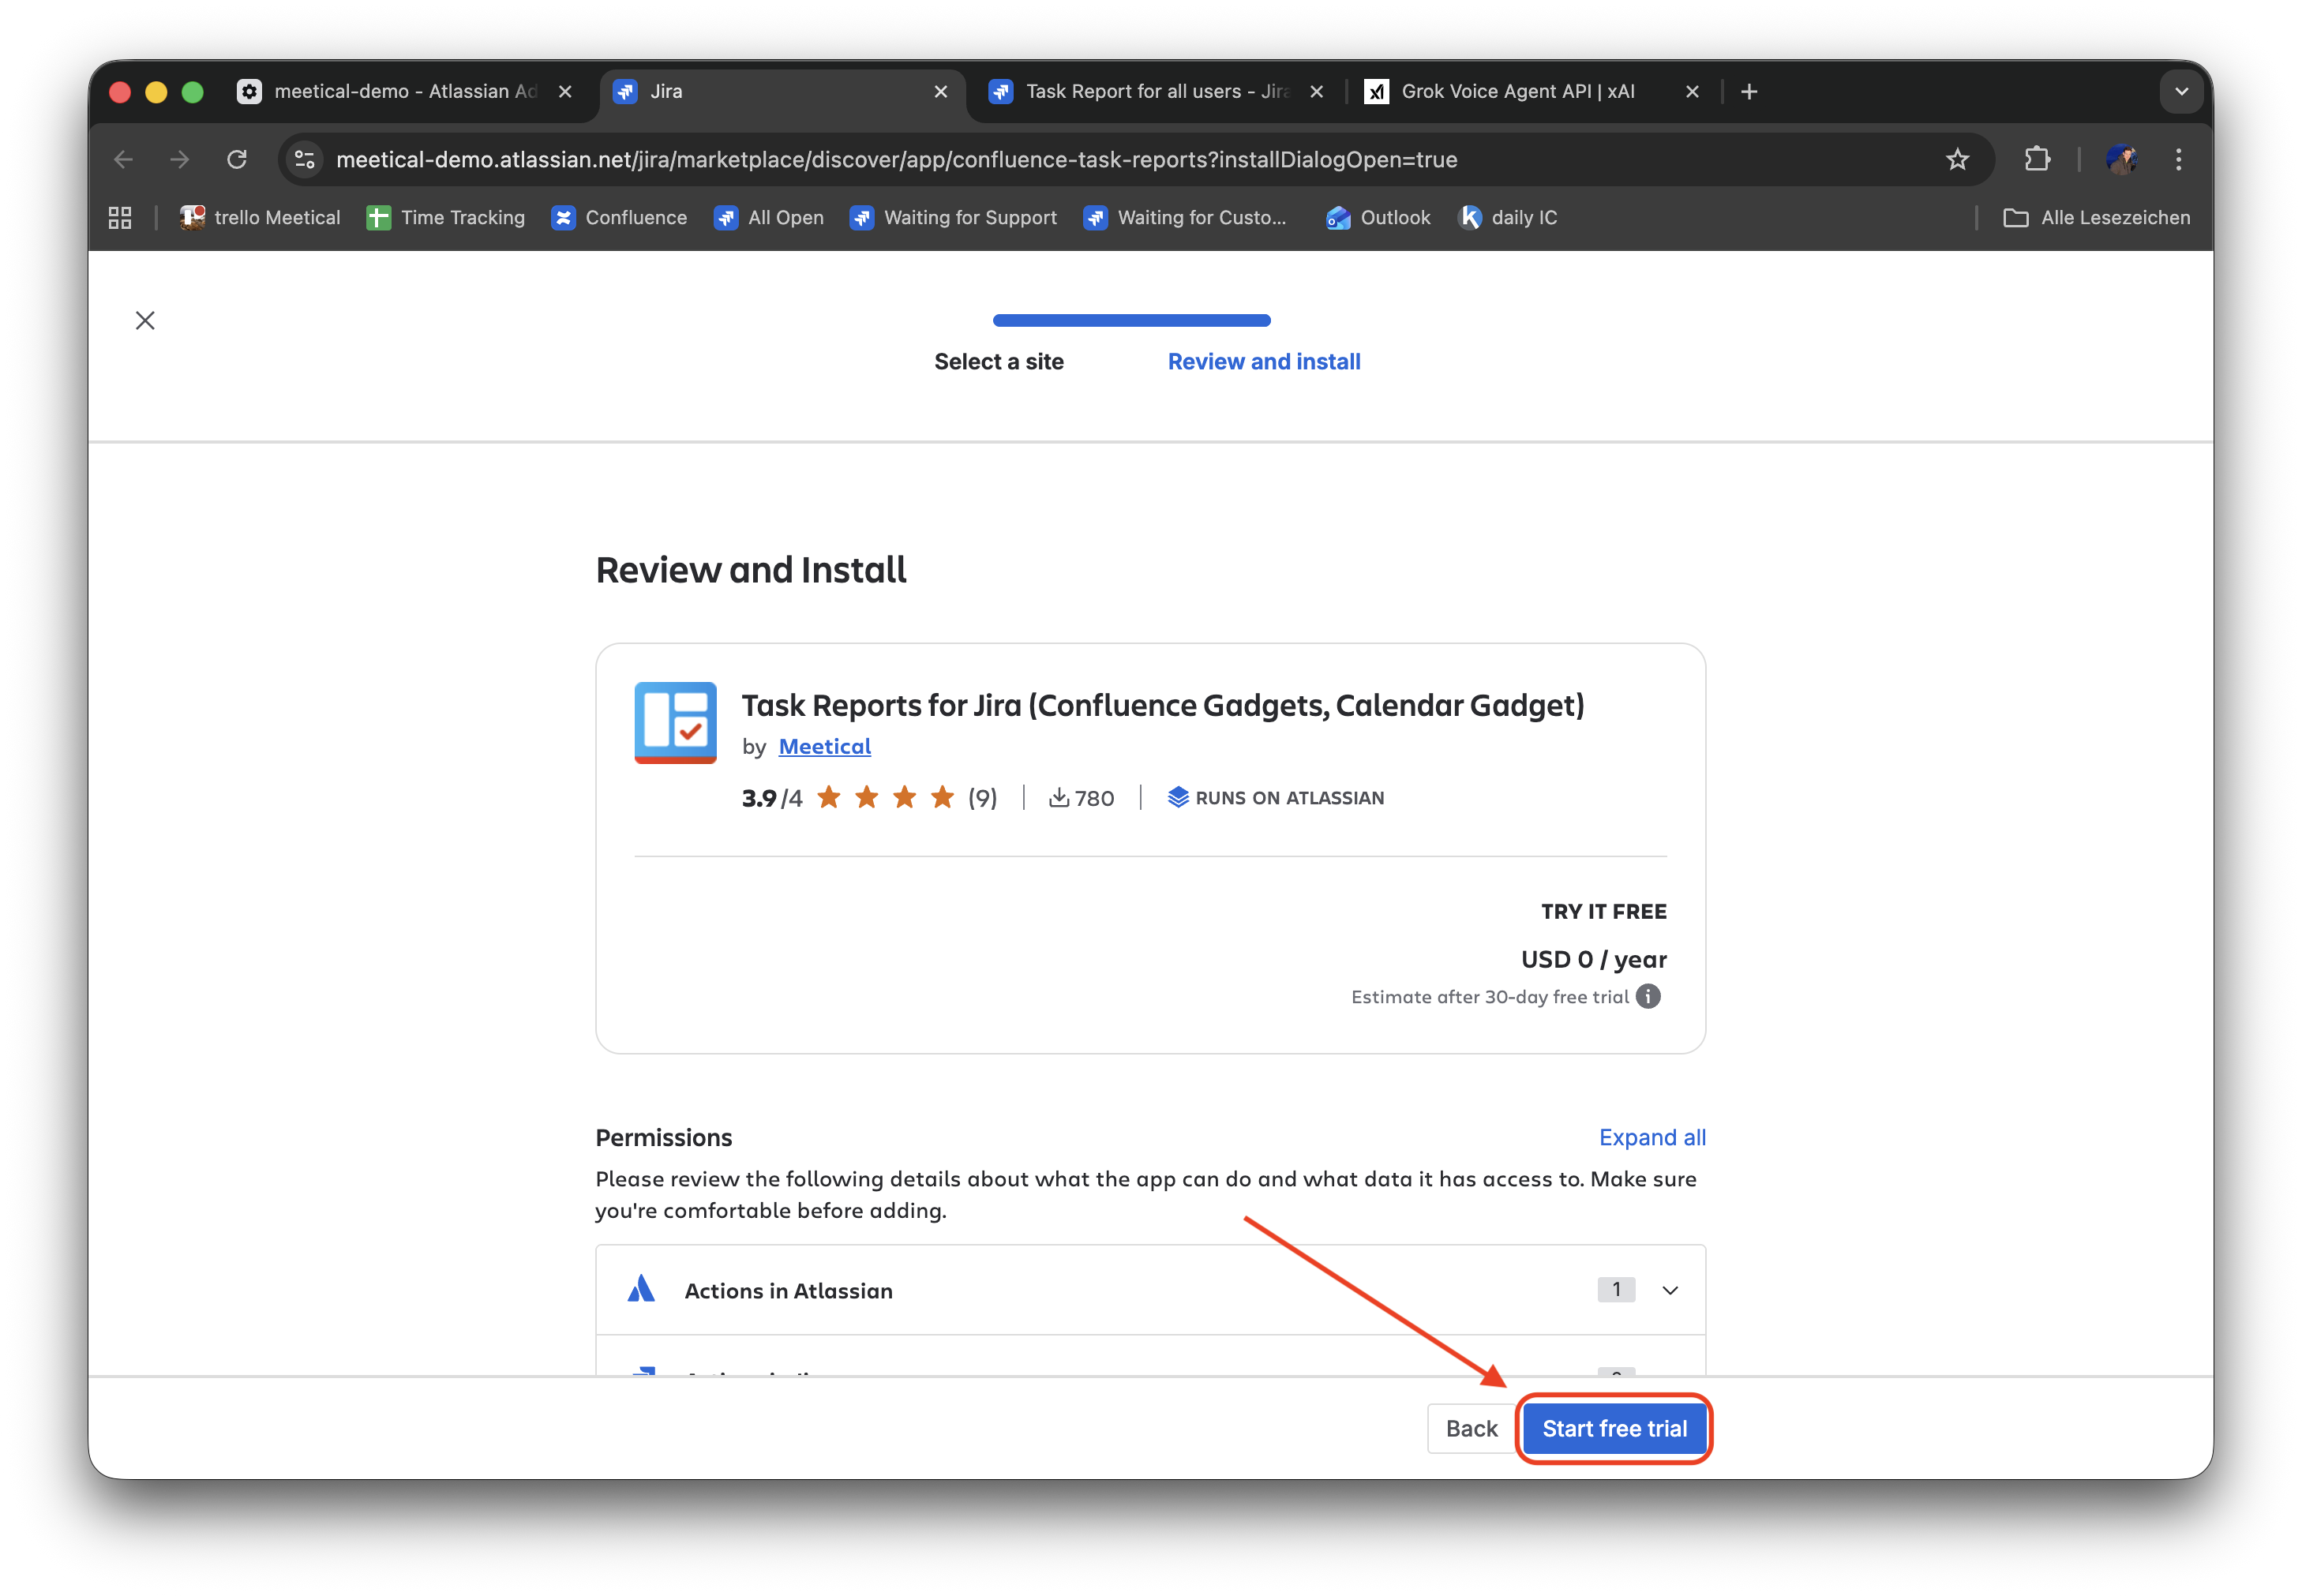Click the Actions in Atlassian count badge 1
This screenshot has height=1596, width=2302.
coord(1616,1289)
